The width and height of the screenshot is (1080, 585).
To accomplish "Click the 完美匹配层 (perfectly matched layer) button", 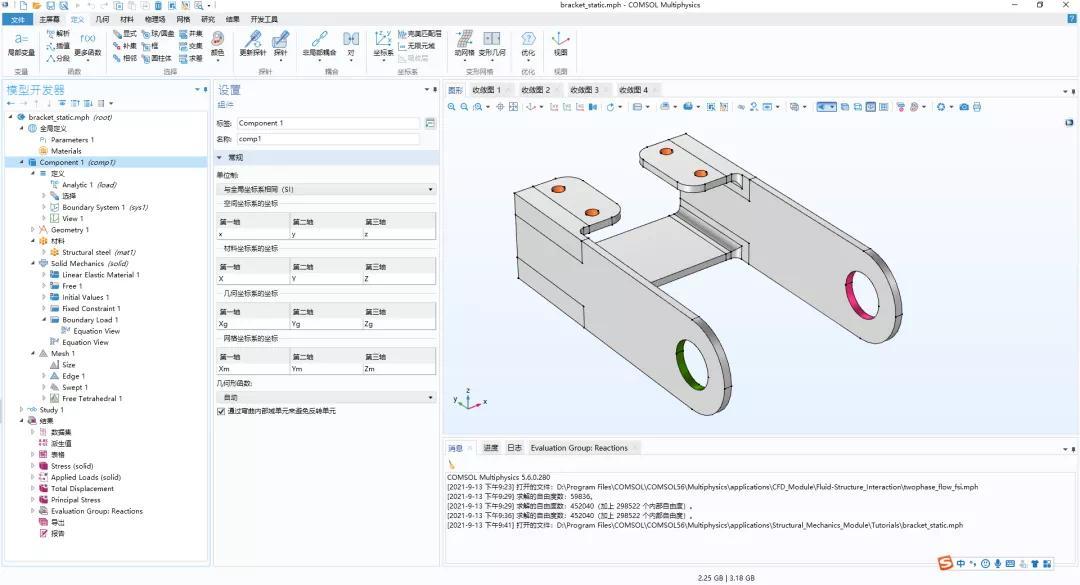I will click(x=419, y=33).
